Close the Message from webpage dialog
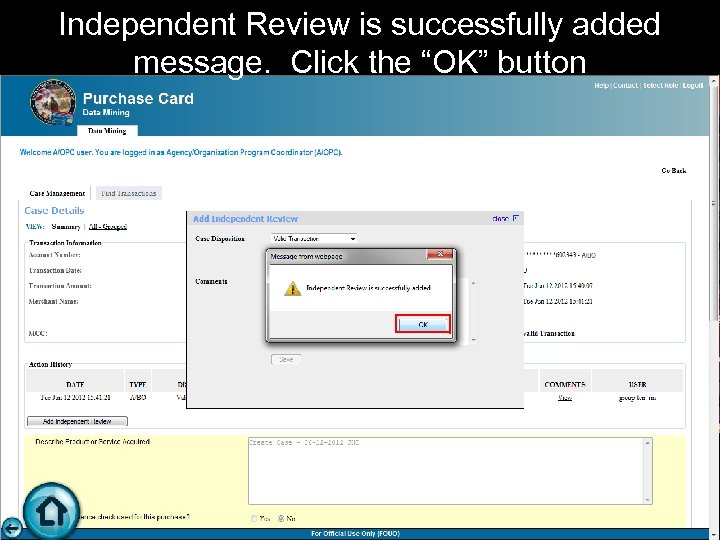Viewport: 720px width, 540px height. coord(439,254)
